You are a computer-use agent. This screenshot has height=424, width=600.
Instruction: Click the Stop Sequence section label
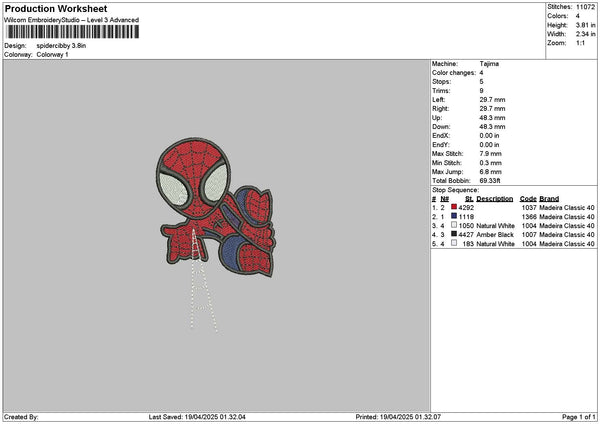tap(455, 190)
